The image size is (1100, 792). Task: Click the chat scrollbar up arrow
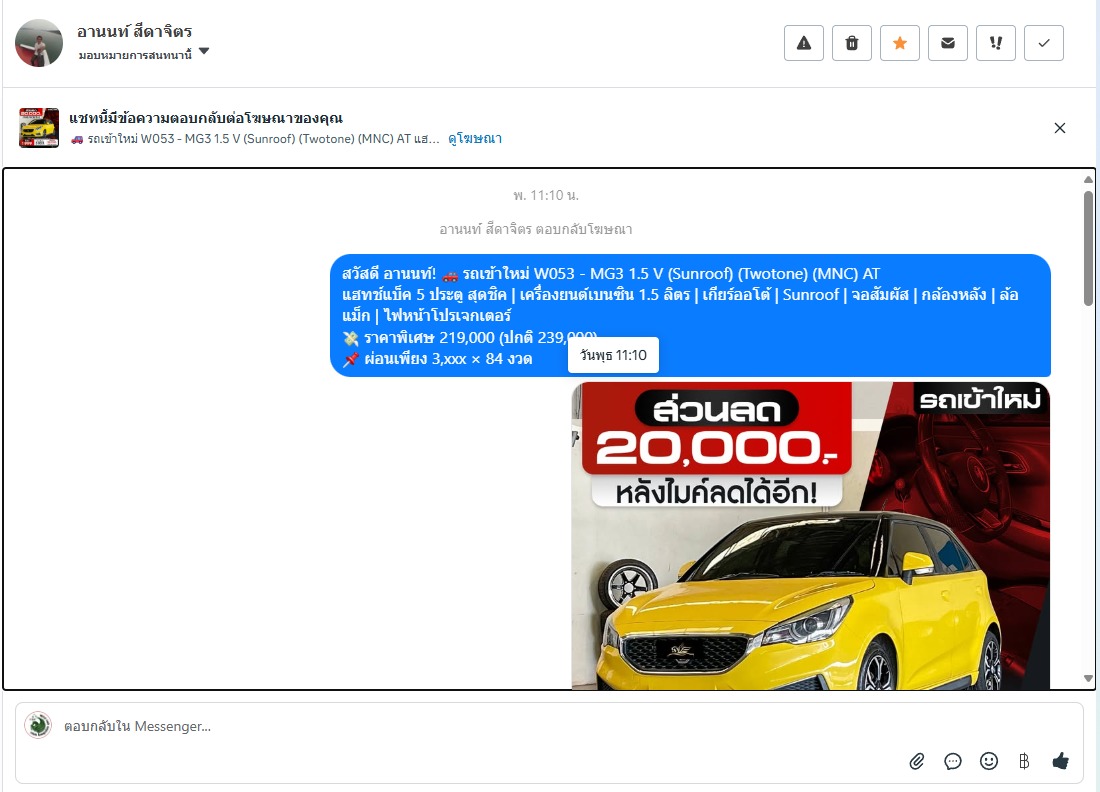click(x=1088, y=180)
